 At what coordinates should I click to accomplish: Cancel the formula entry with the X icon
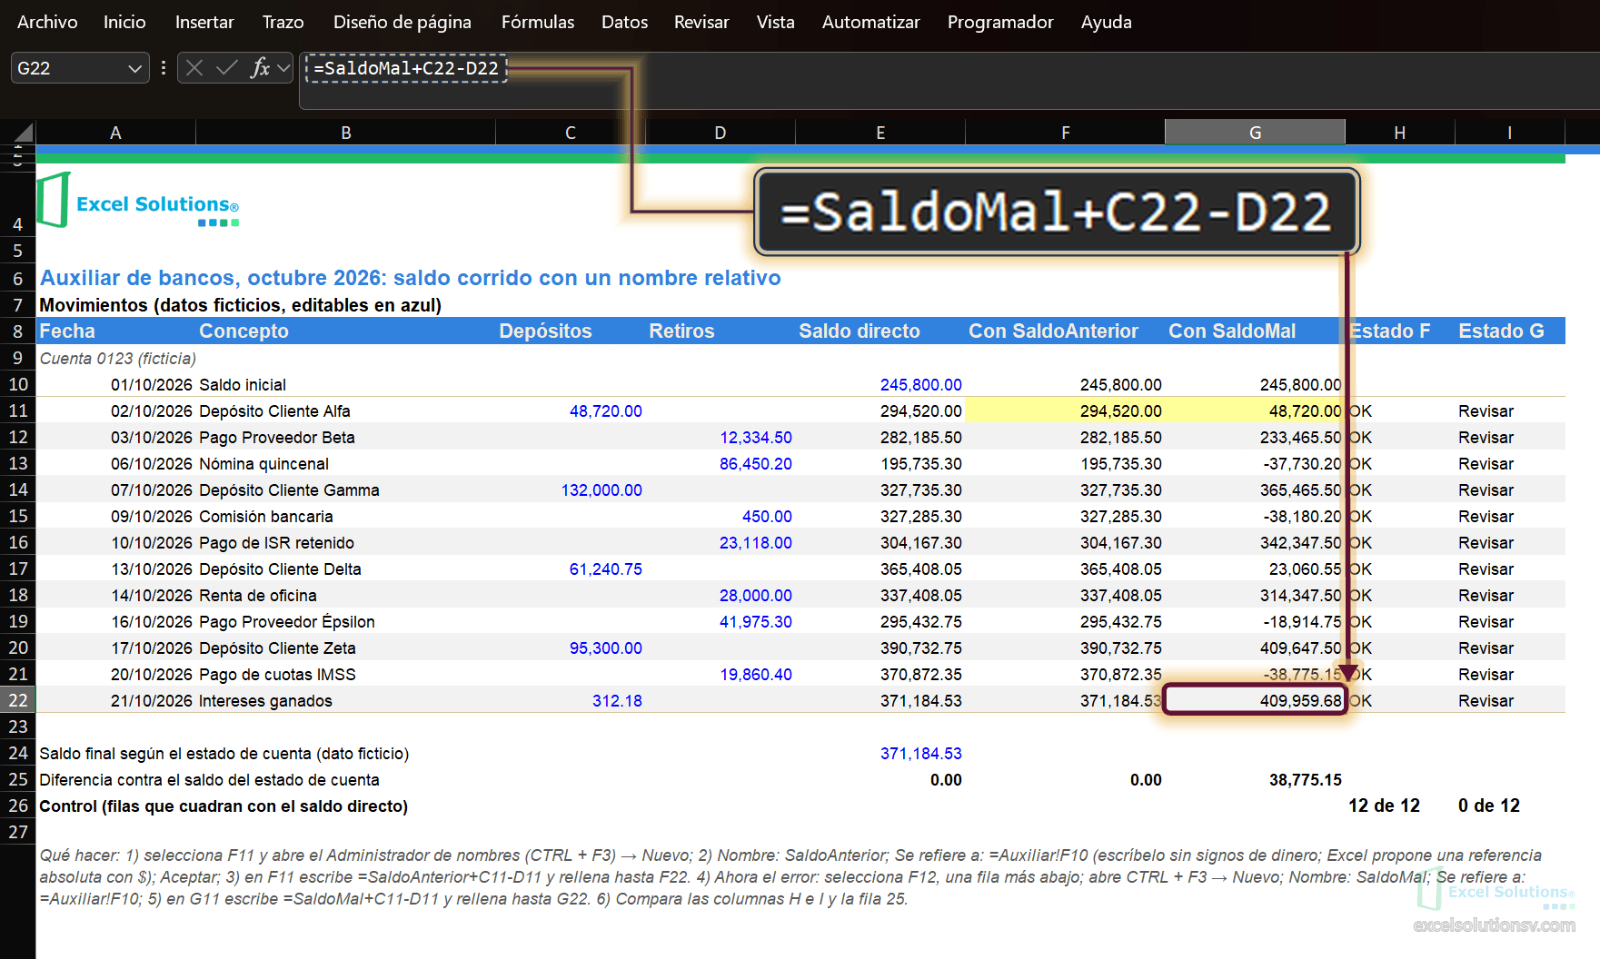pos(195,68)
